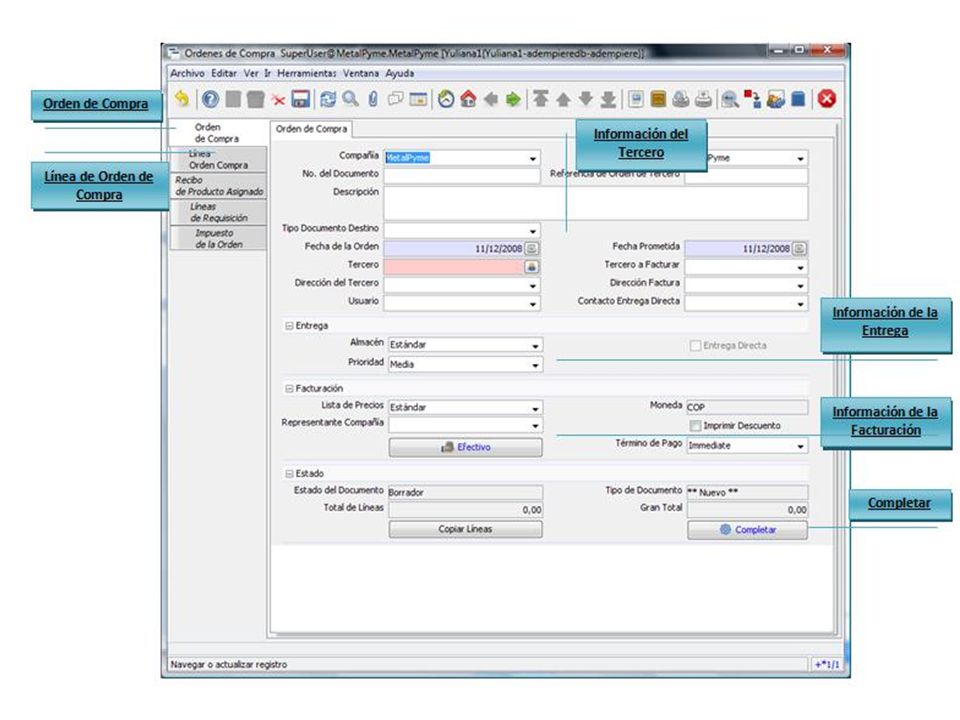Switch to Recibo de Producto Asignado tab
Screen dimensions: 960x720
[219, 186]
